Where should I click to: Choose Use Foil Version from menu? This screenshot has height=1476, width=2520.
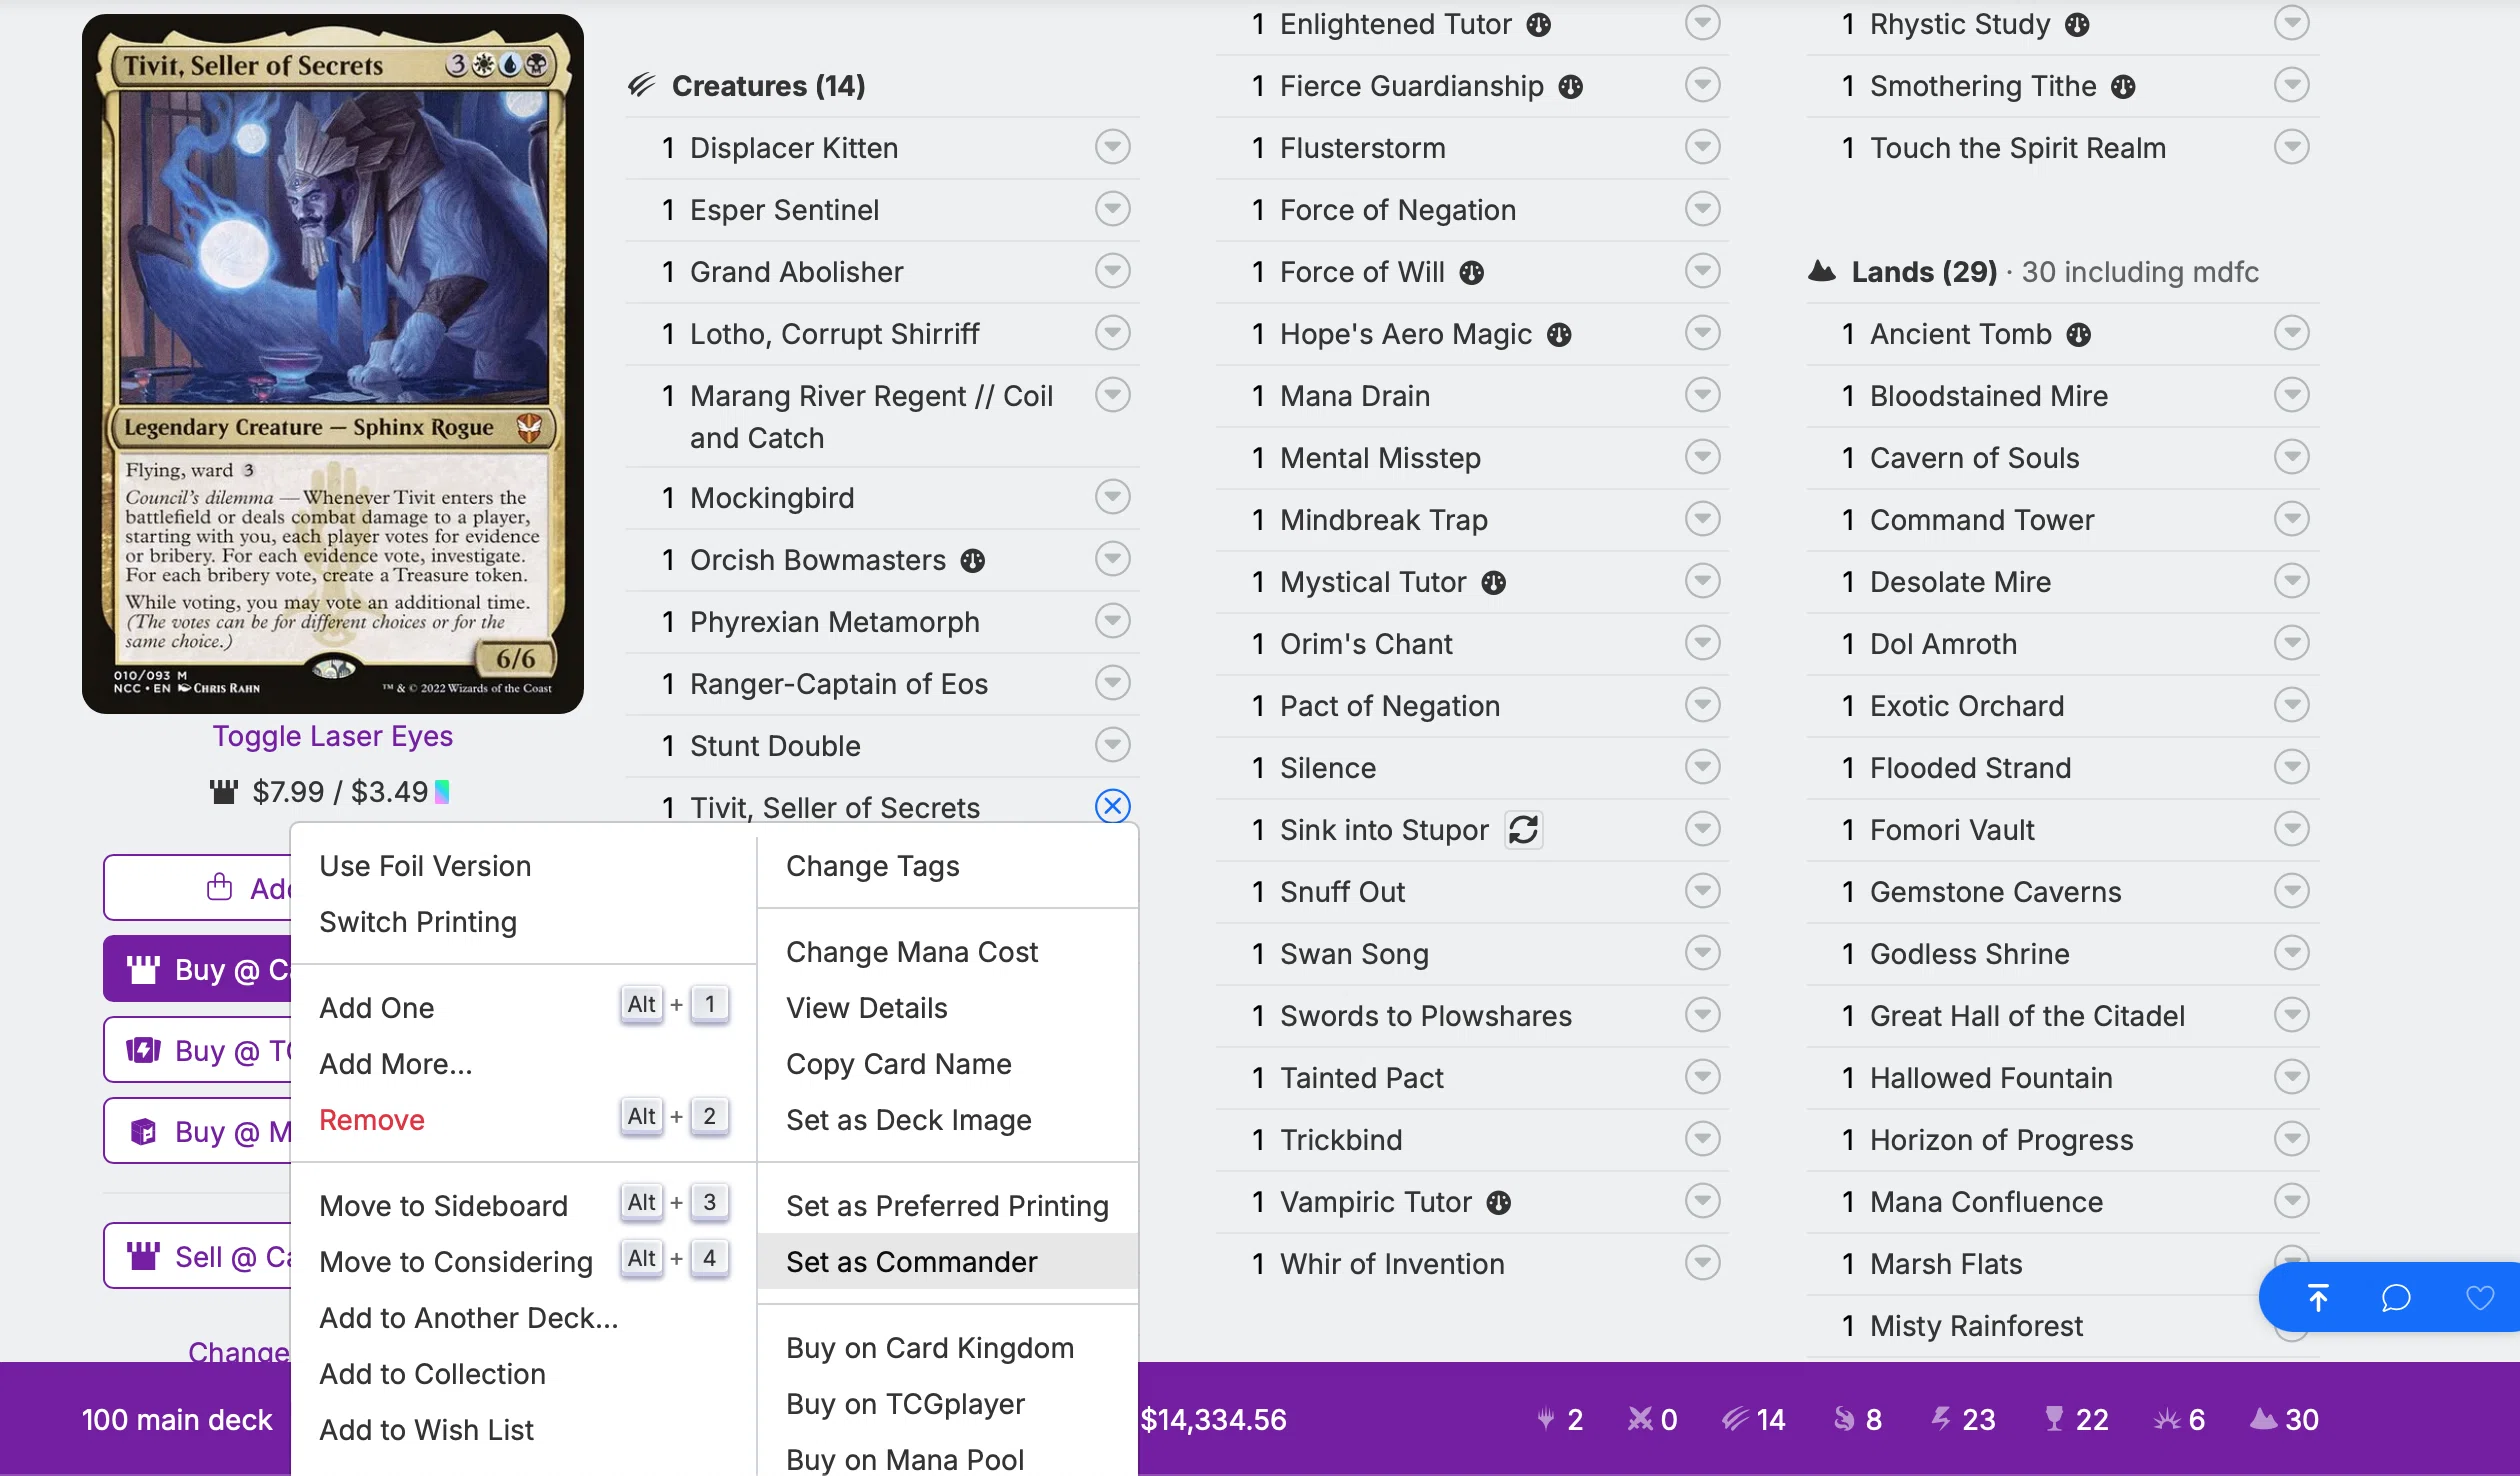pyautogui.click(x=524, y=866)
